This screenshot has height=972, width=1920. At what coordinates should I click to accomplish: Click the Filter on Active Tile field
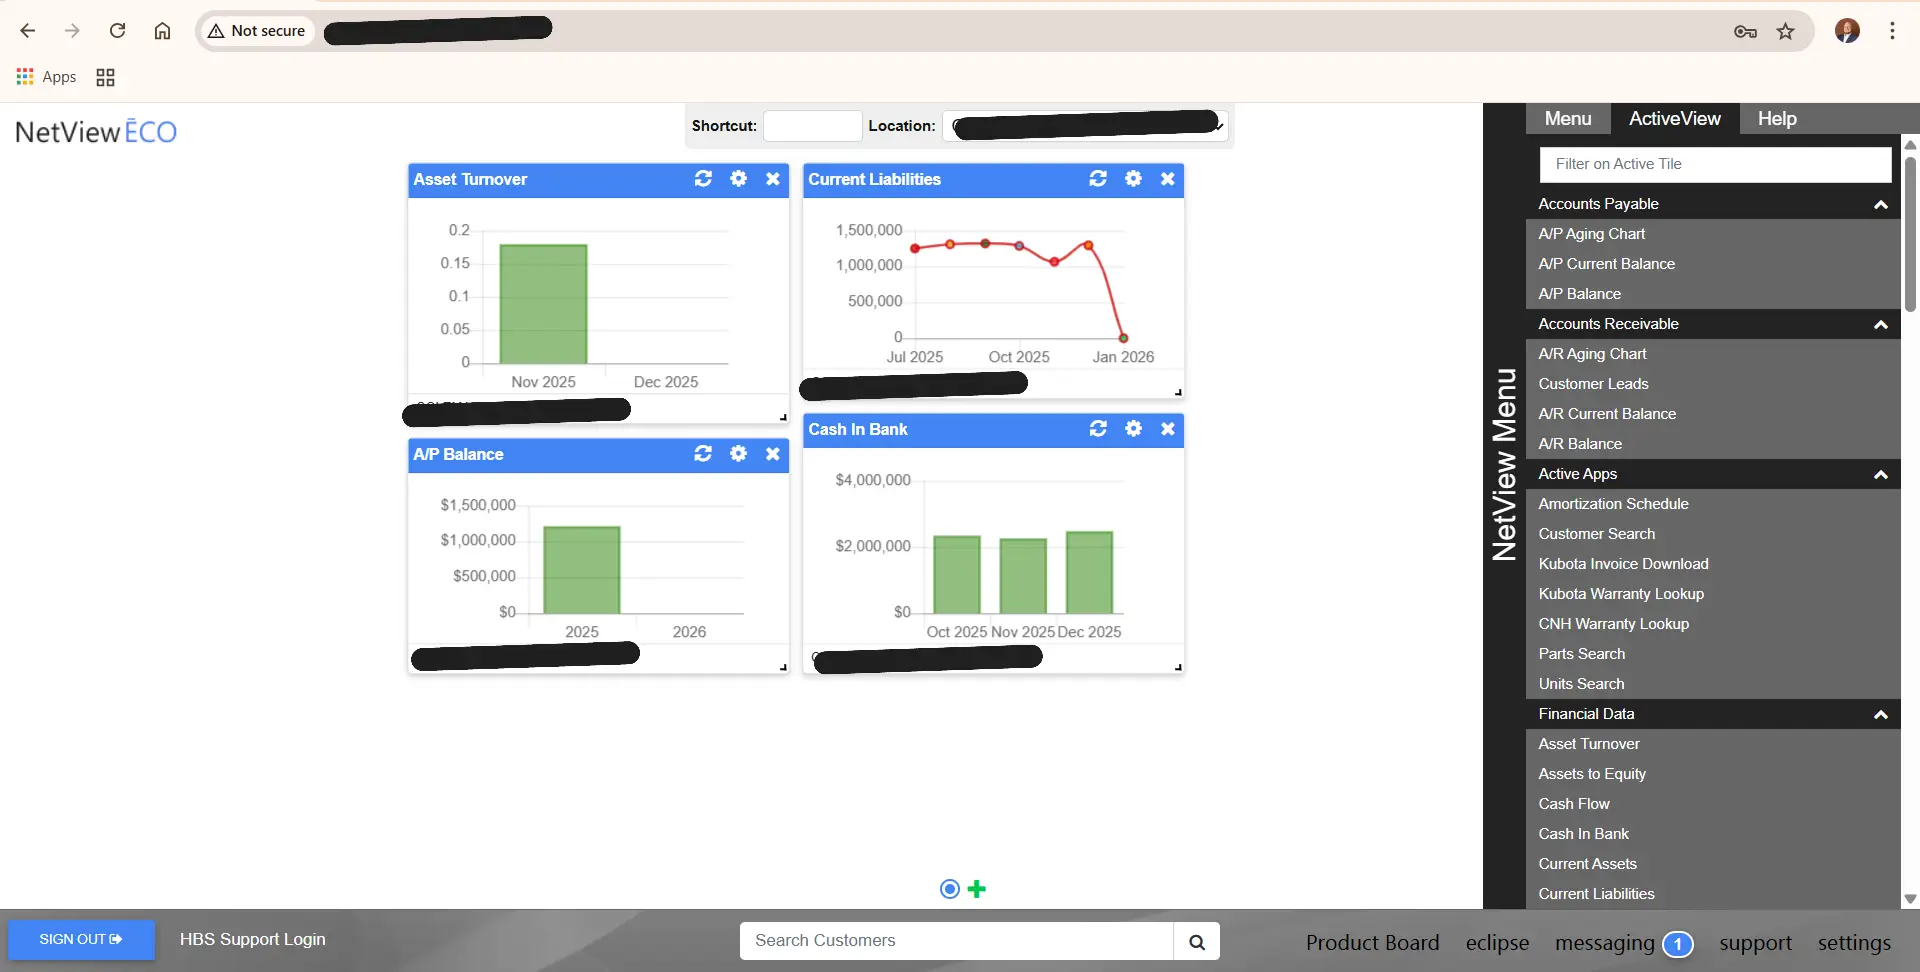click(x=1715, y=164)
